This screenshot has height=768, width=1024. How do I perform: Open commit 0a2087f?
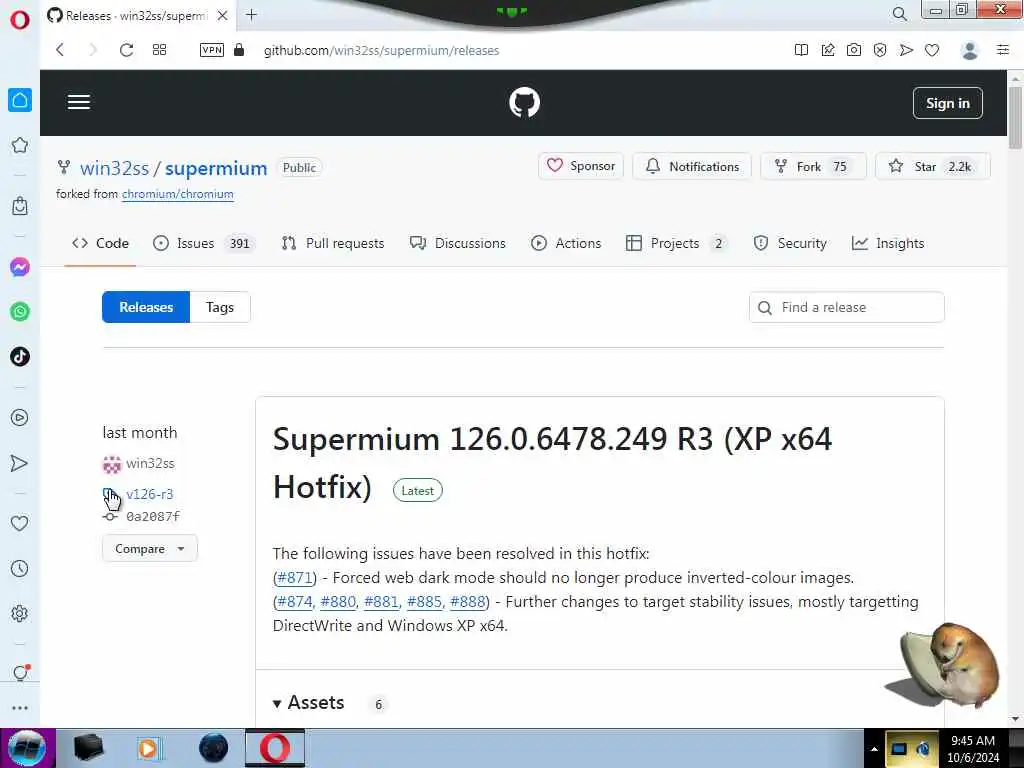(x=153, y=517)
